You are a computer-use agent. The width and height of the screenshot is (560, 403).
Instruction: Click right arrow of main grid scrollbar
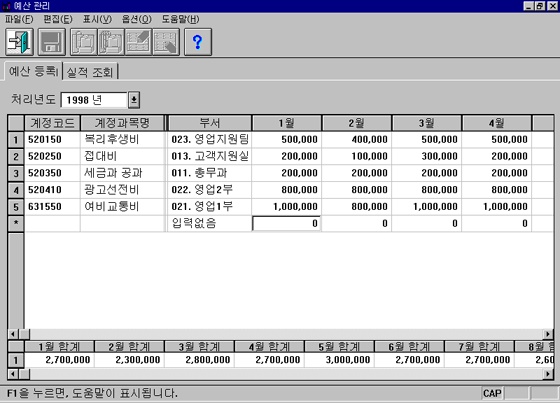[x=548, y=334]
